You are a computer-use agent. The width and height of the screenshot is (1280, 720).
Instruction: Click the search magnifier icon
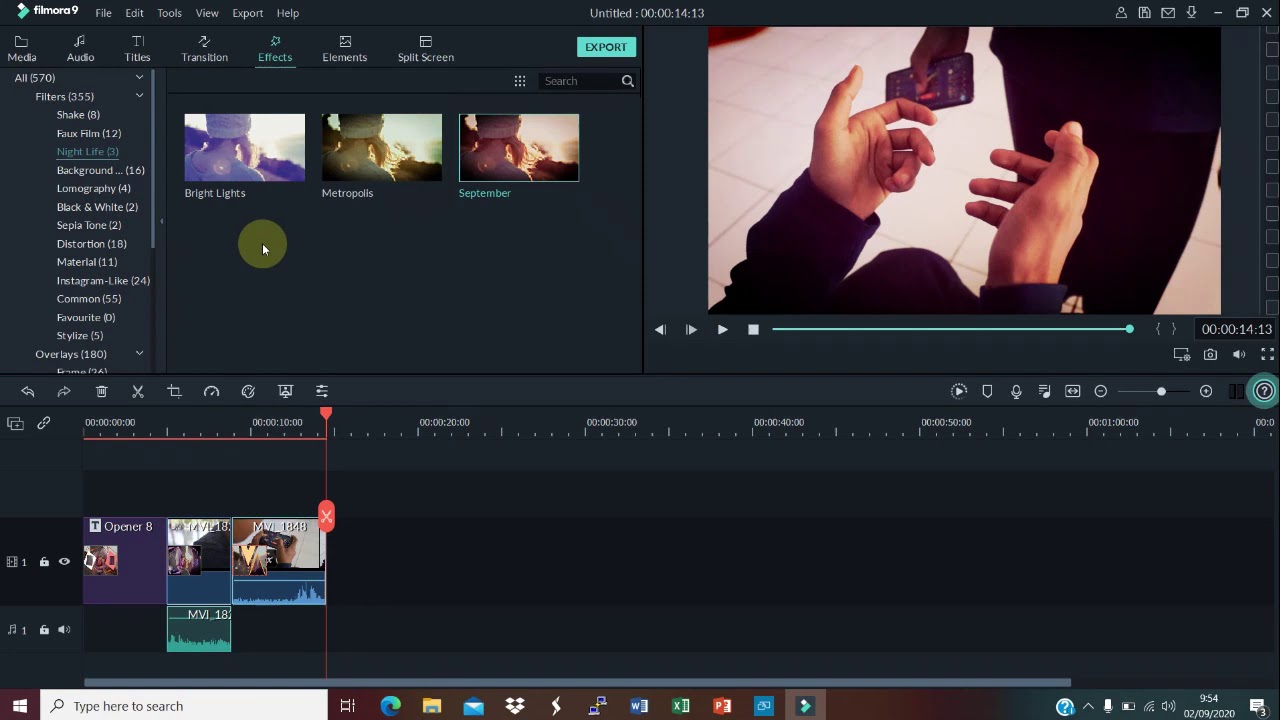tap(628, 81)
